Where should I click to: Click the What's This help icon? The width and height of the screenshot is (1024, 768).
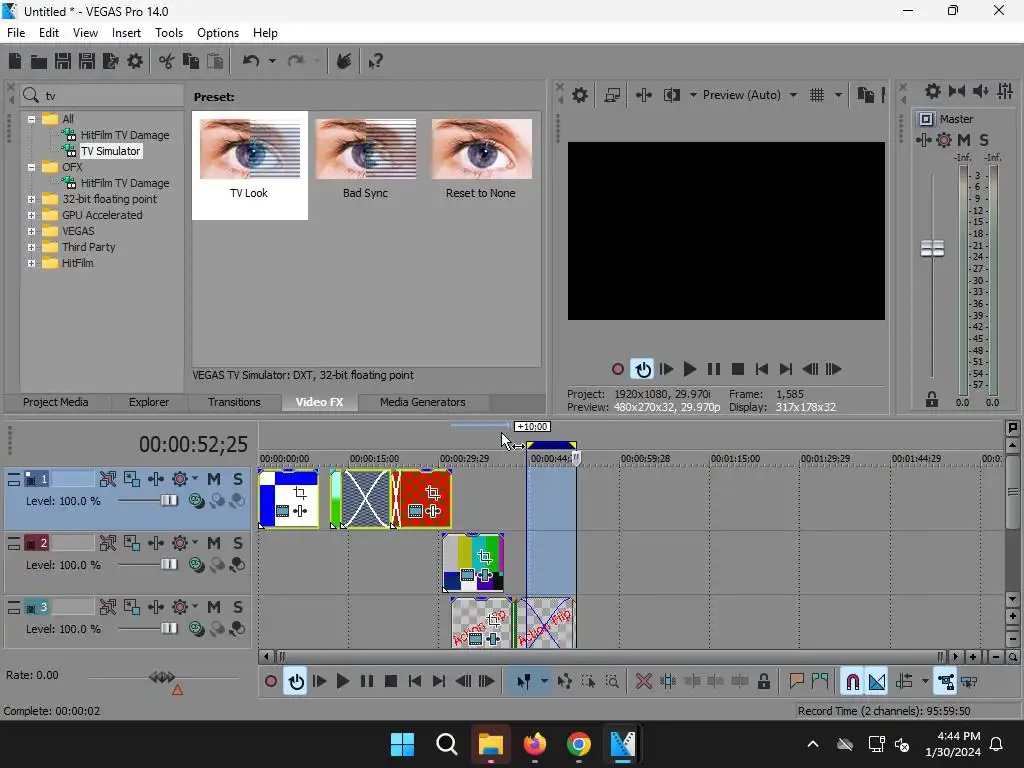pos(375,61)
